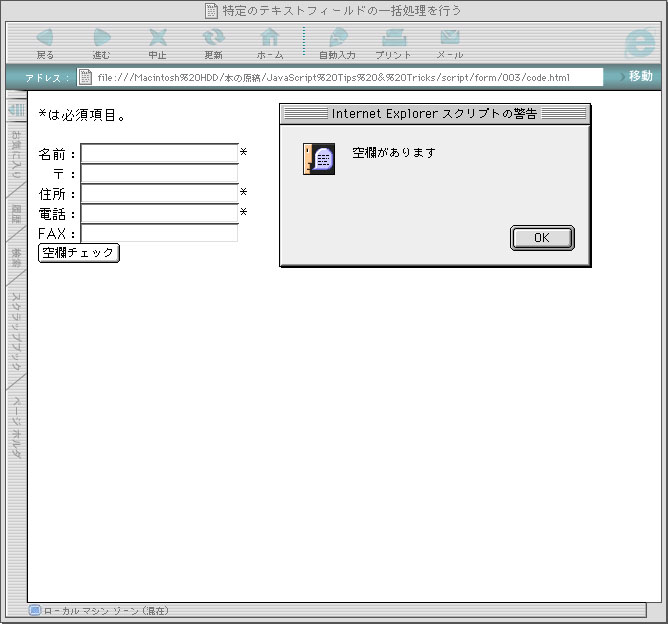
Task: Click the alert dialog speech icon
Action: [319, 160]
